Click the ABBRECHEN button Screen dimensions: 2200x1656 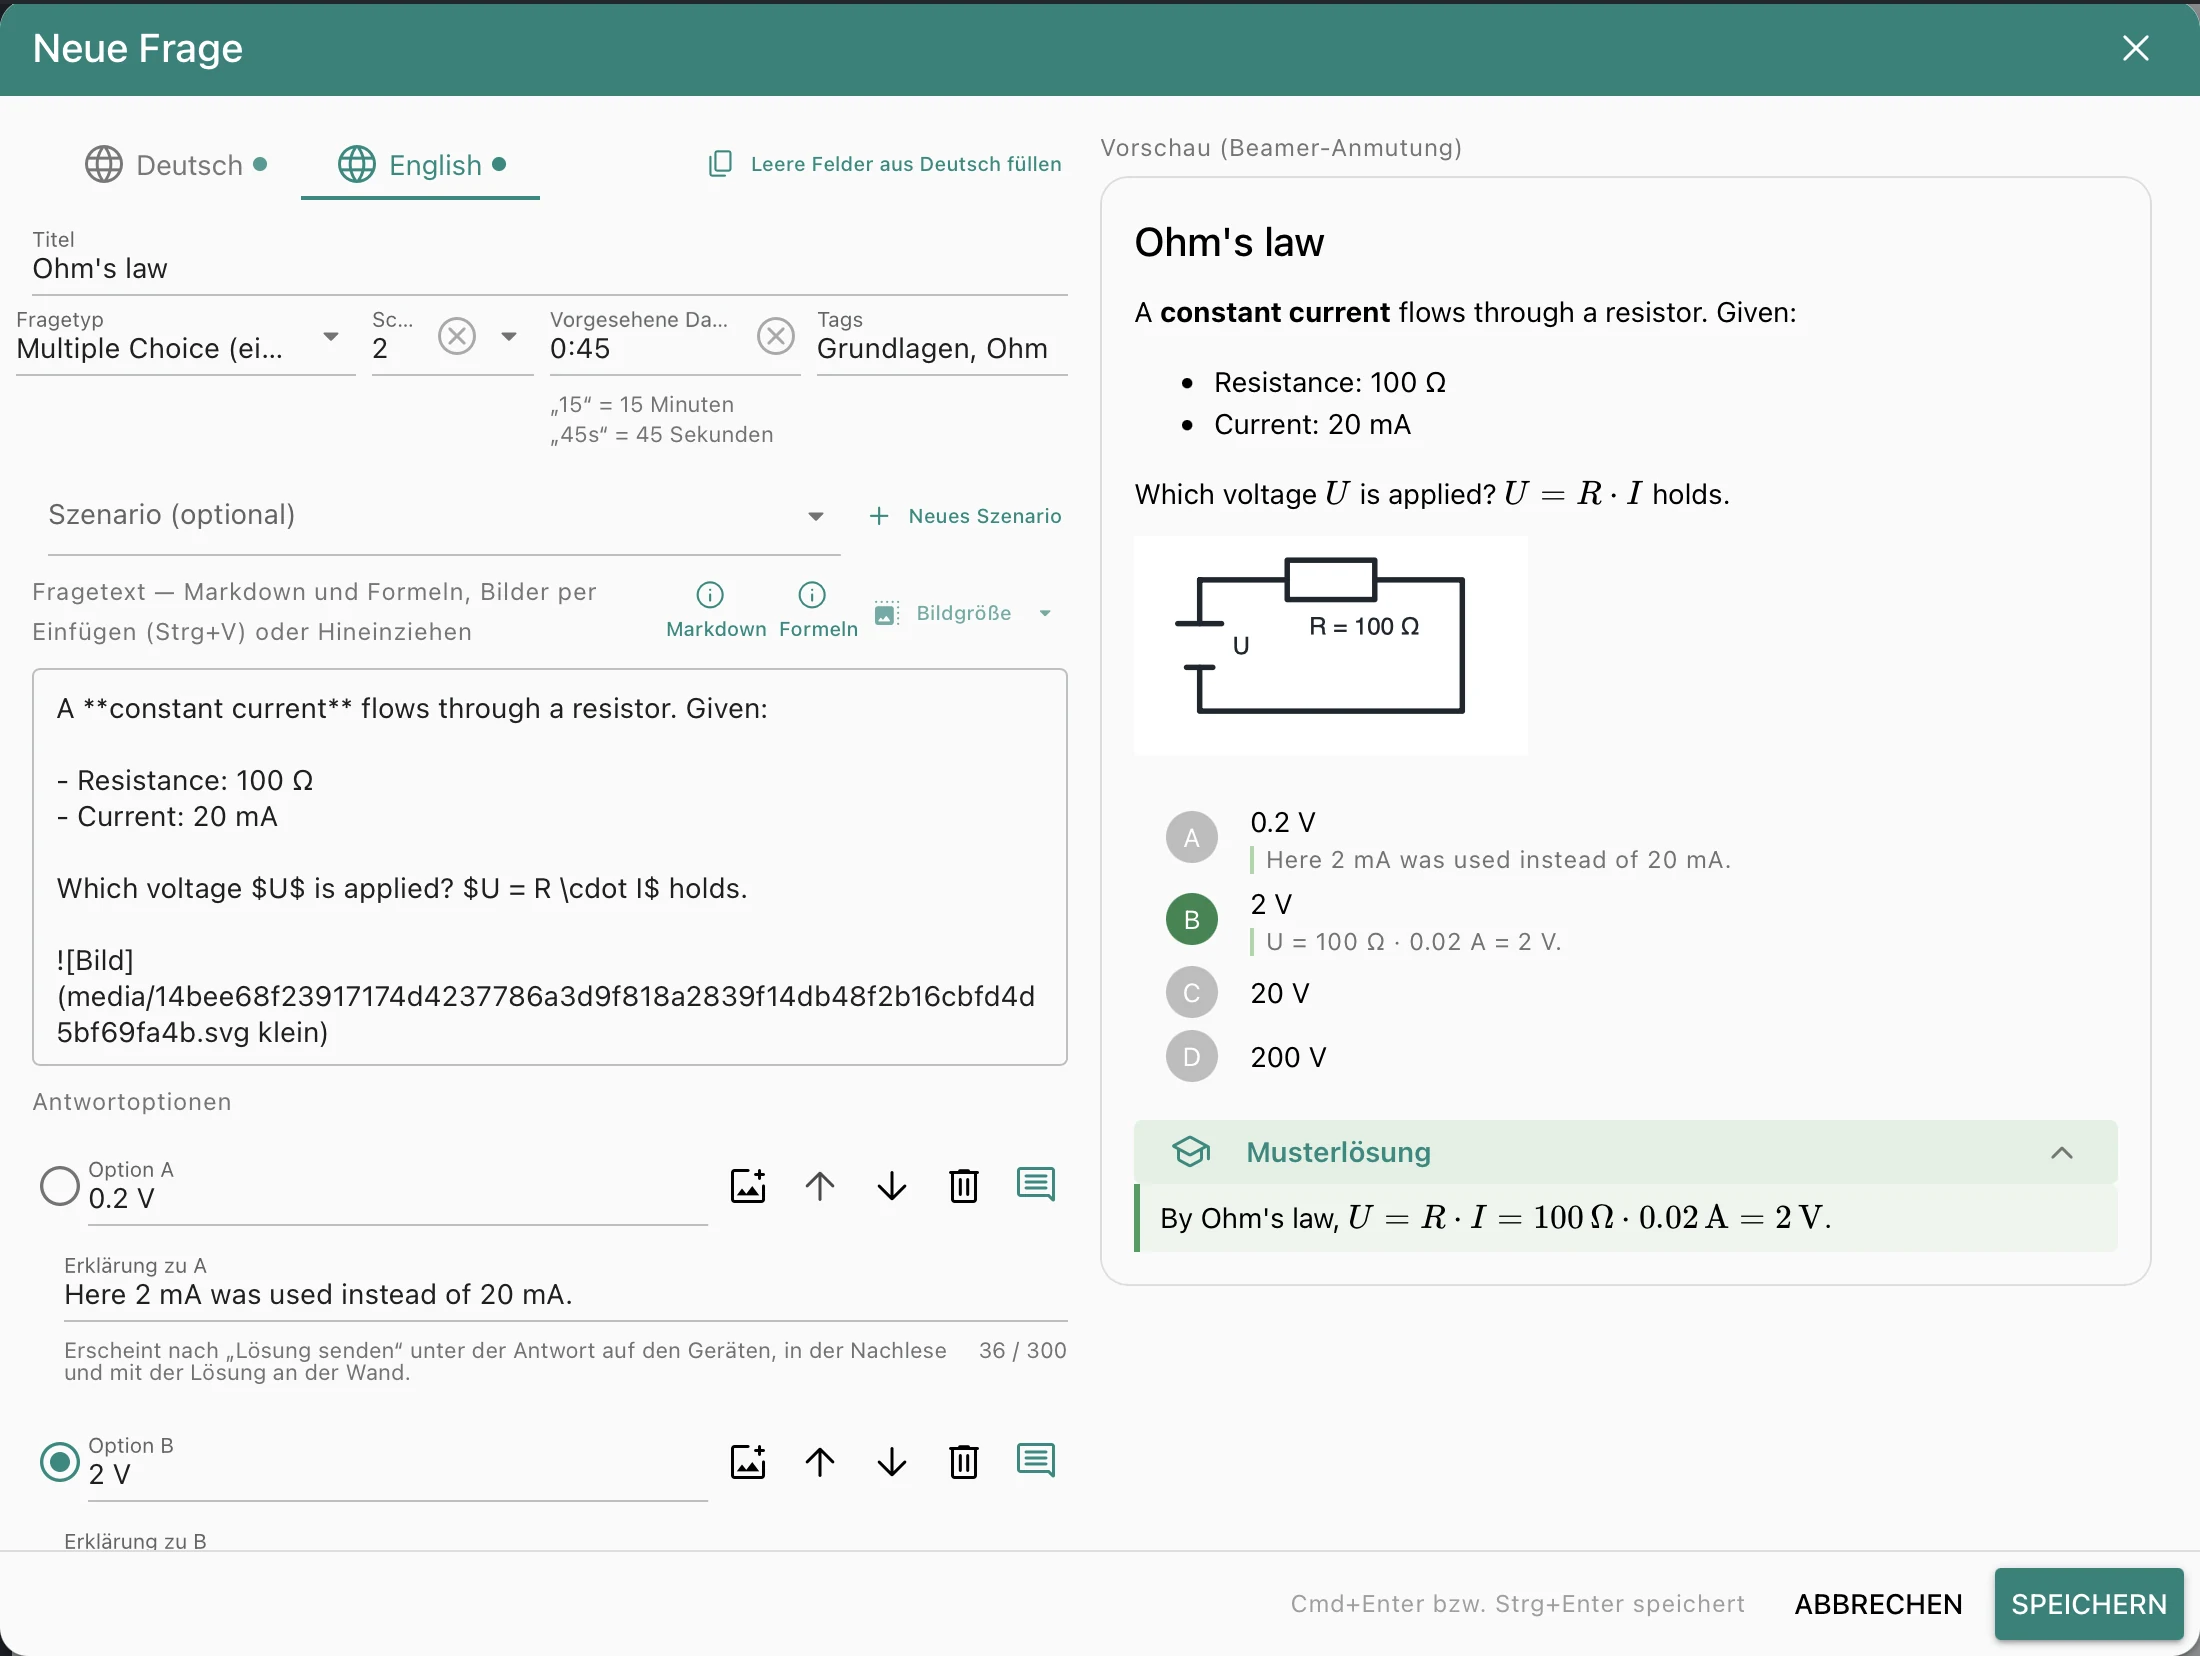(1878, 1604)
